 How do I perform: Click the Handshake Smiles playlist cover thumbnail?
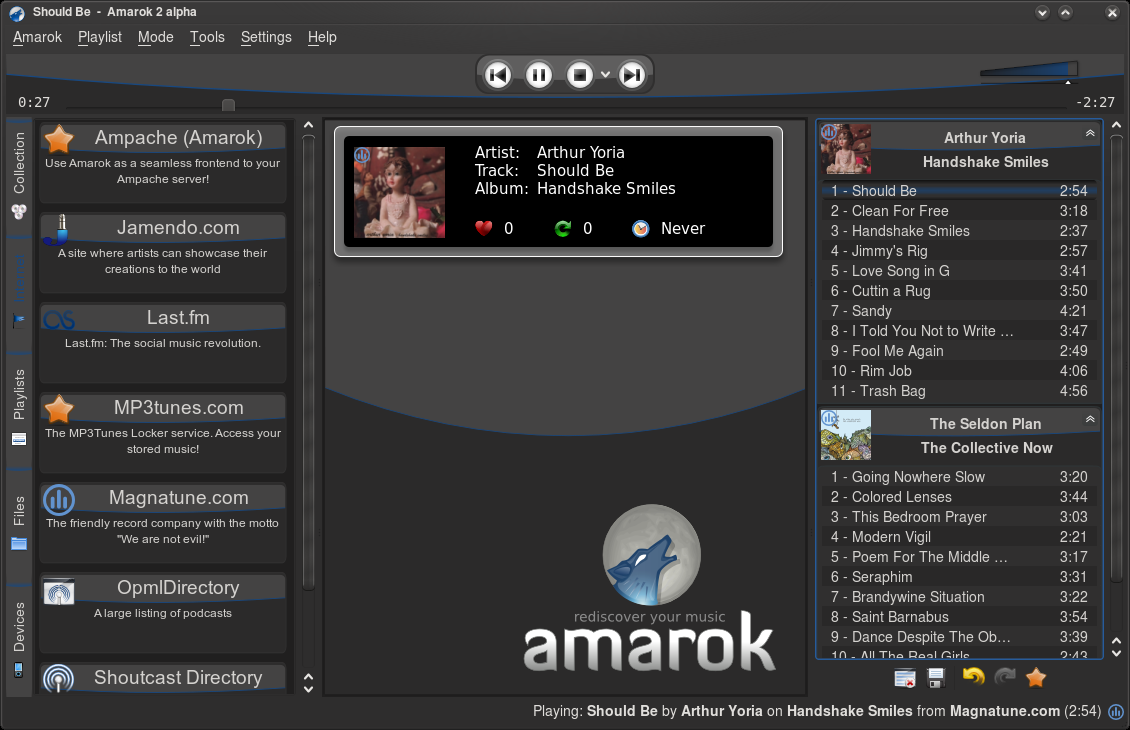846,149
